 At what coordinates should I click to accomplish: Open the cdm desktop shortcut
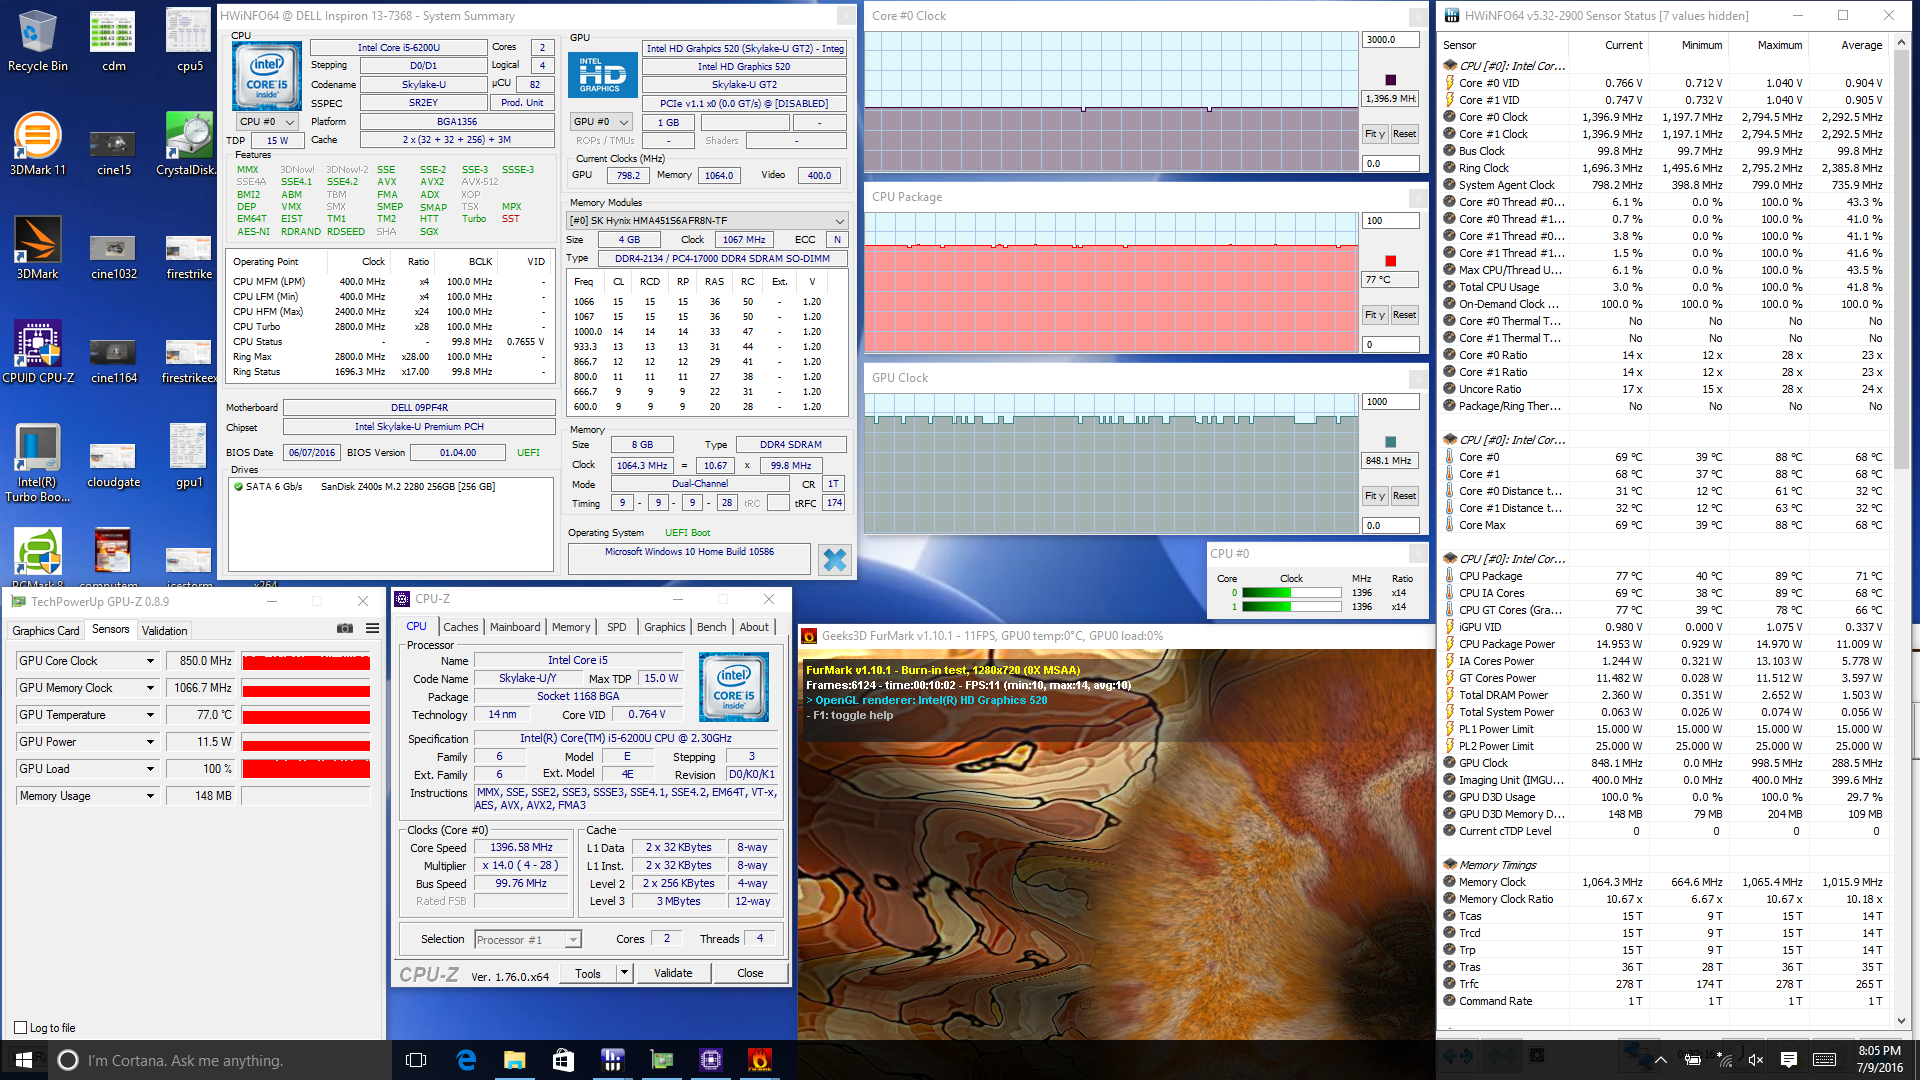click(x=113, y=40)
